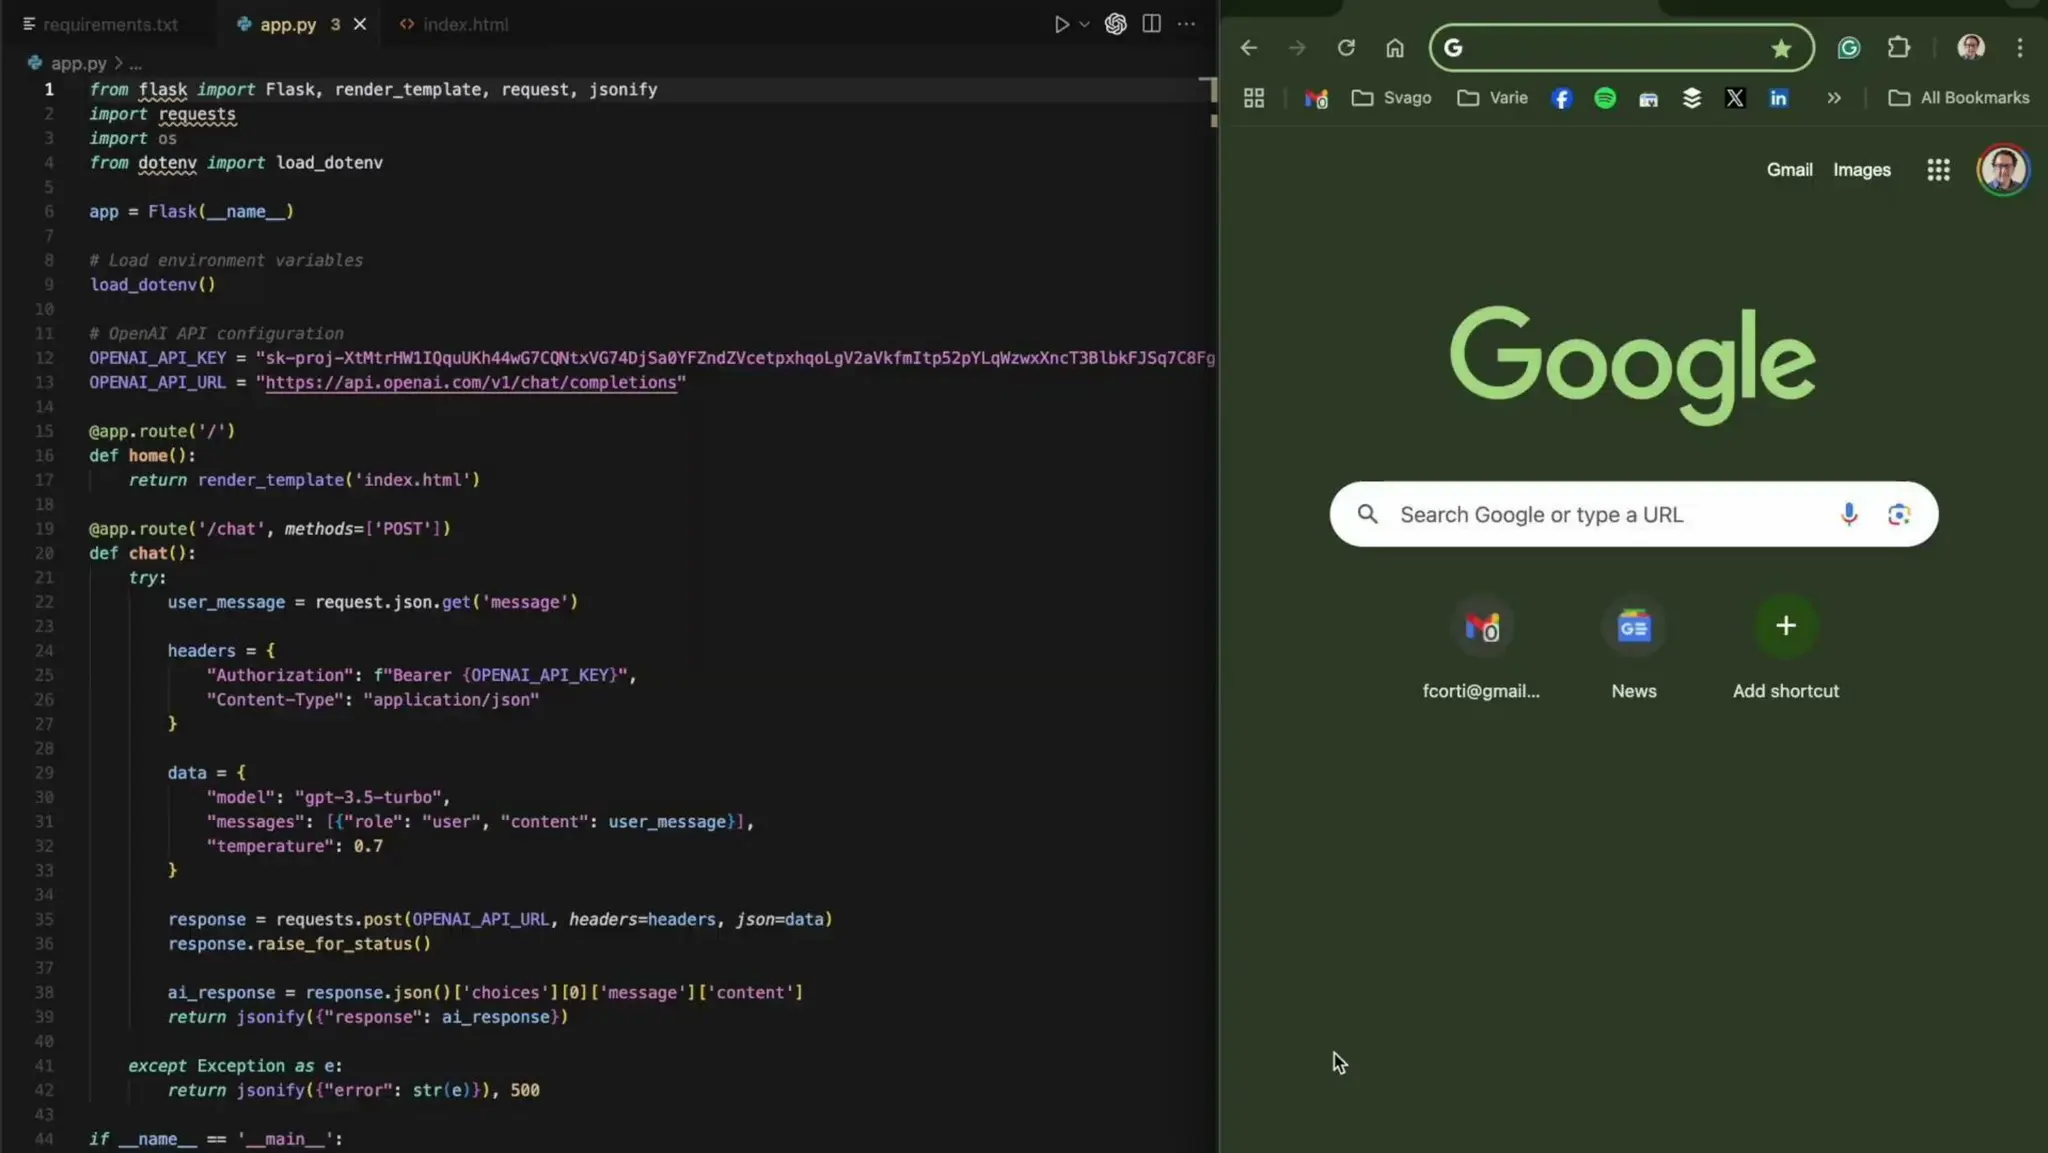Click the browser home icon
This screenshot has height=1153, width=2048.
point(1394,48)
